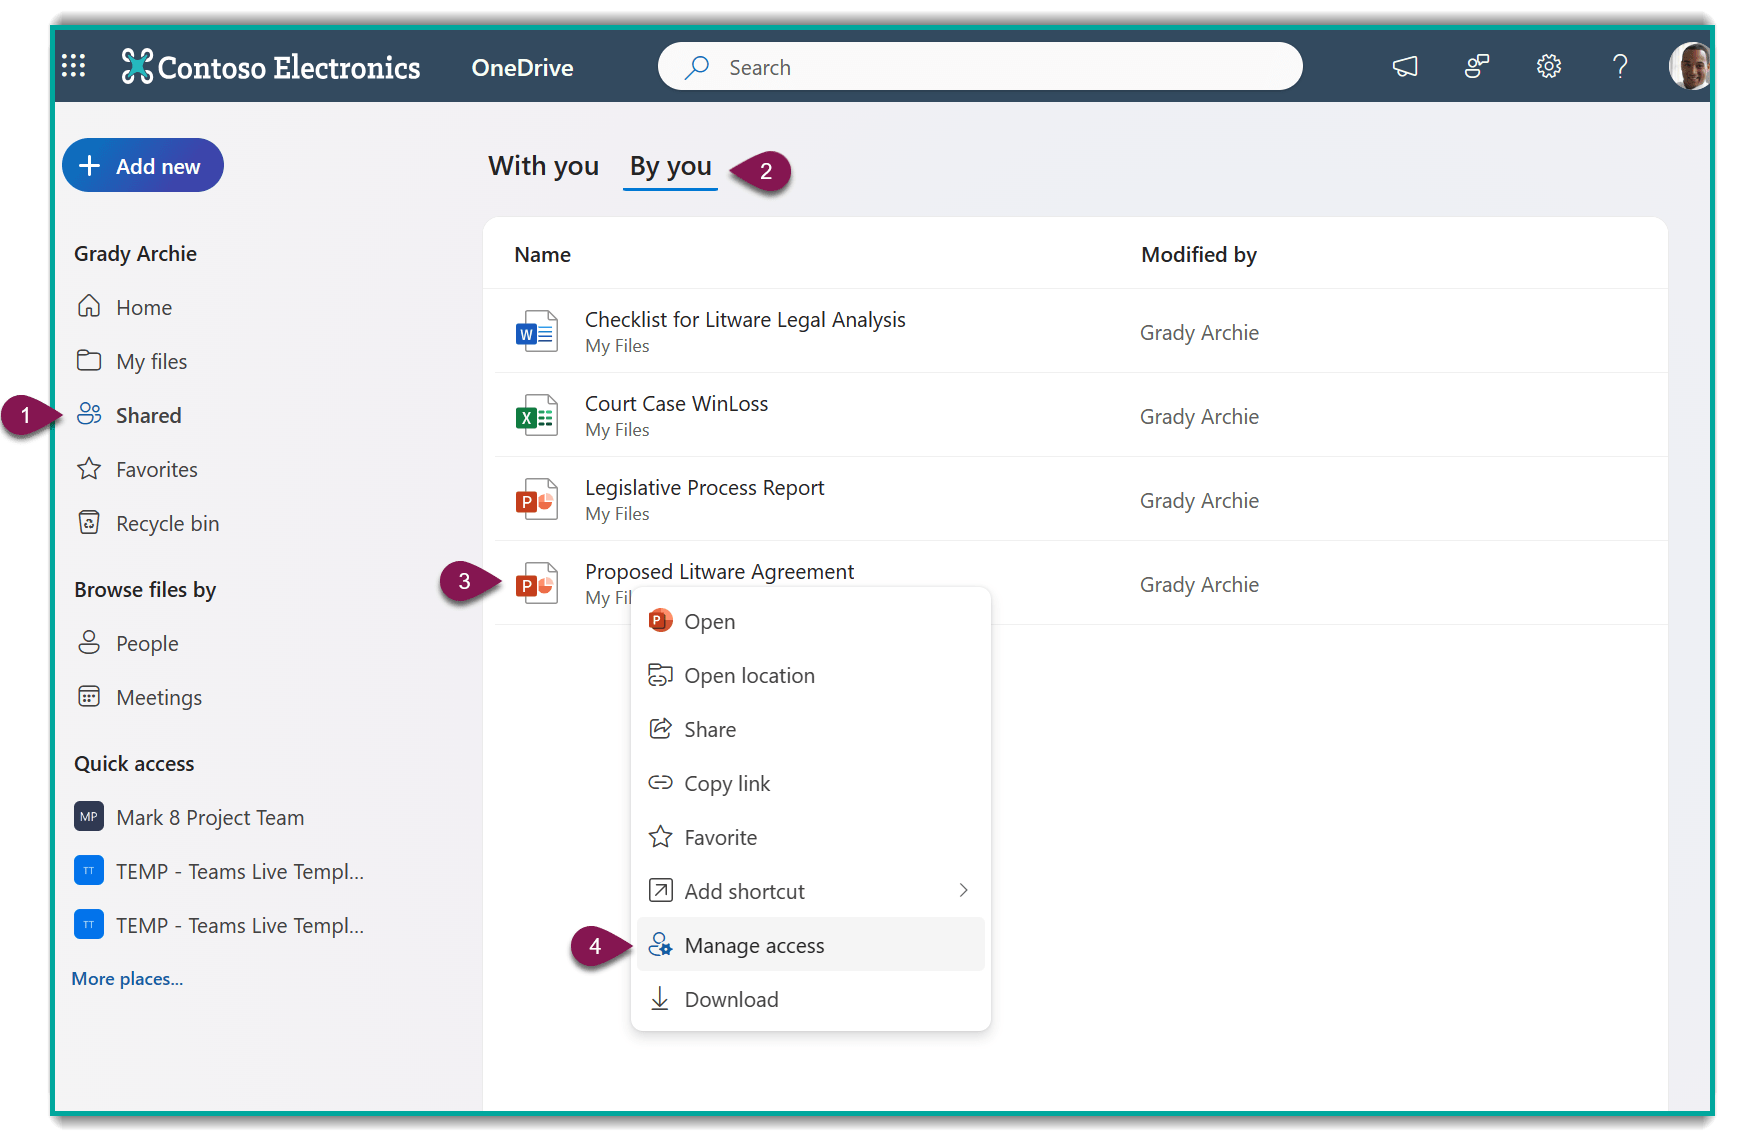Screen dimensions: 1741x1141
Task: Expand More places in Quick access
Action: pos(126,978)
